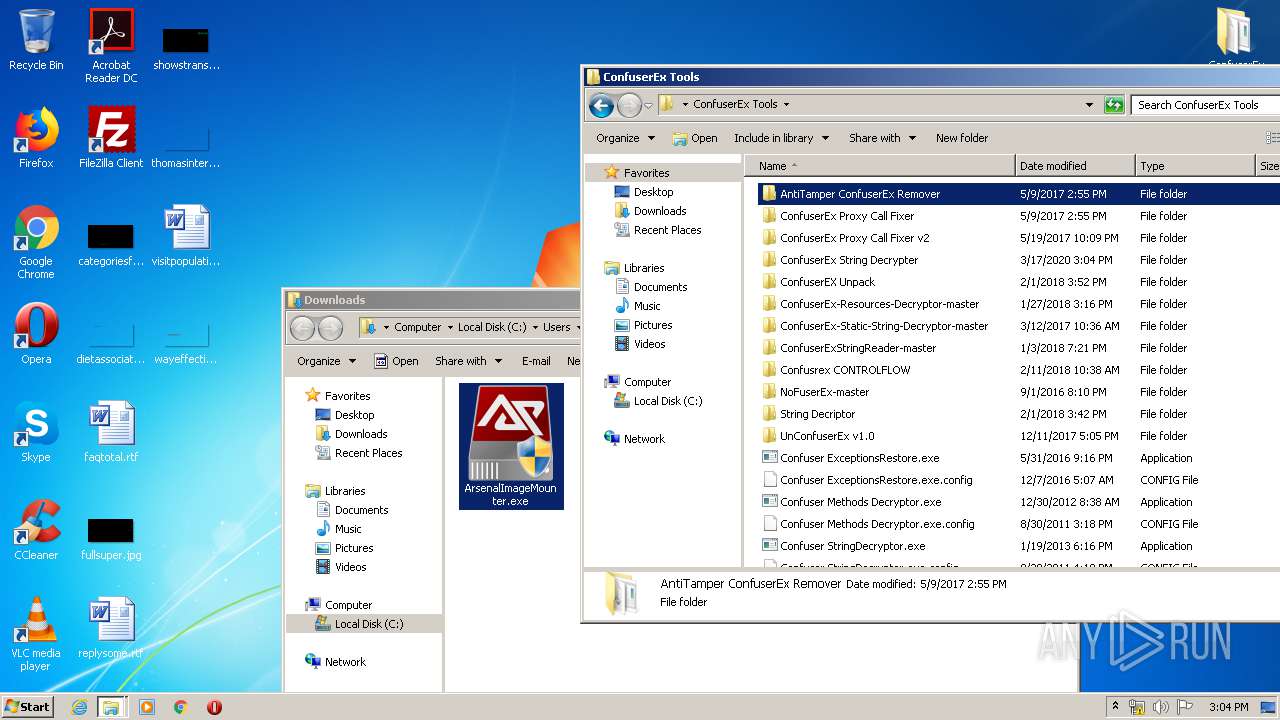Select ArsenalImageMounter.exe in Downloads window
The width and height of the screenshot is (1280, 720).
pyautogui.click(x=511, y=446)
